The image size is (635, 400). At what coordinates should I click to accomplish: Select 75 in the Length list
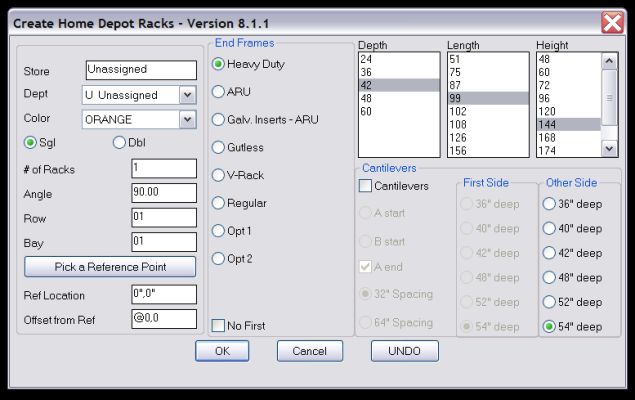pos(488,72)
